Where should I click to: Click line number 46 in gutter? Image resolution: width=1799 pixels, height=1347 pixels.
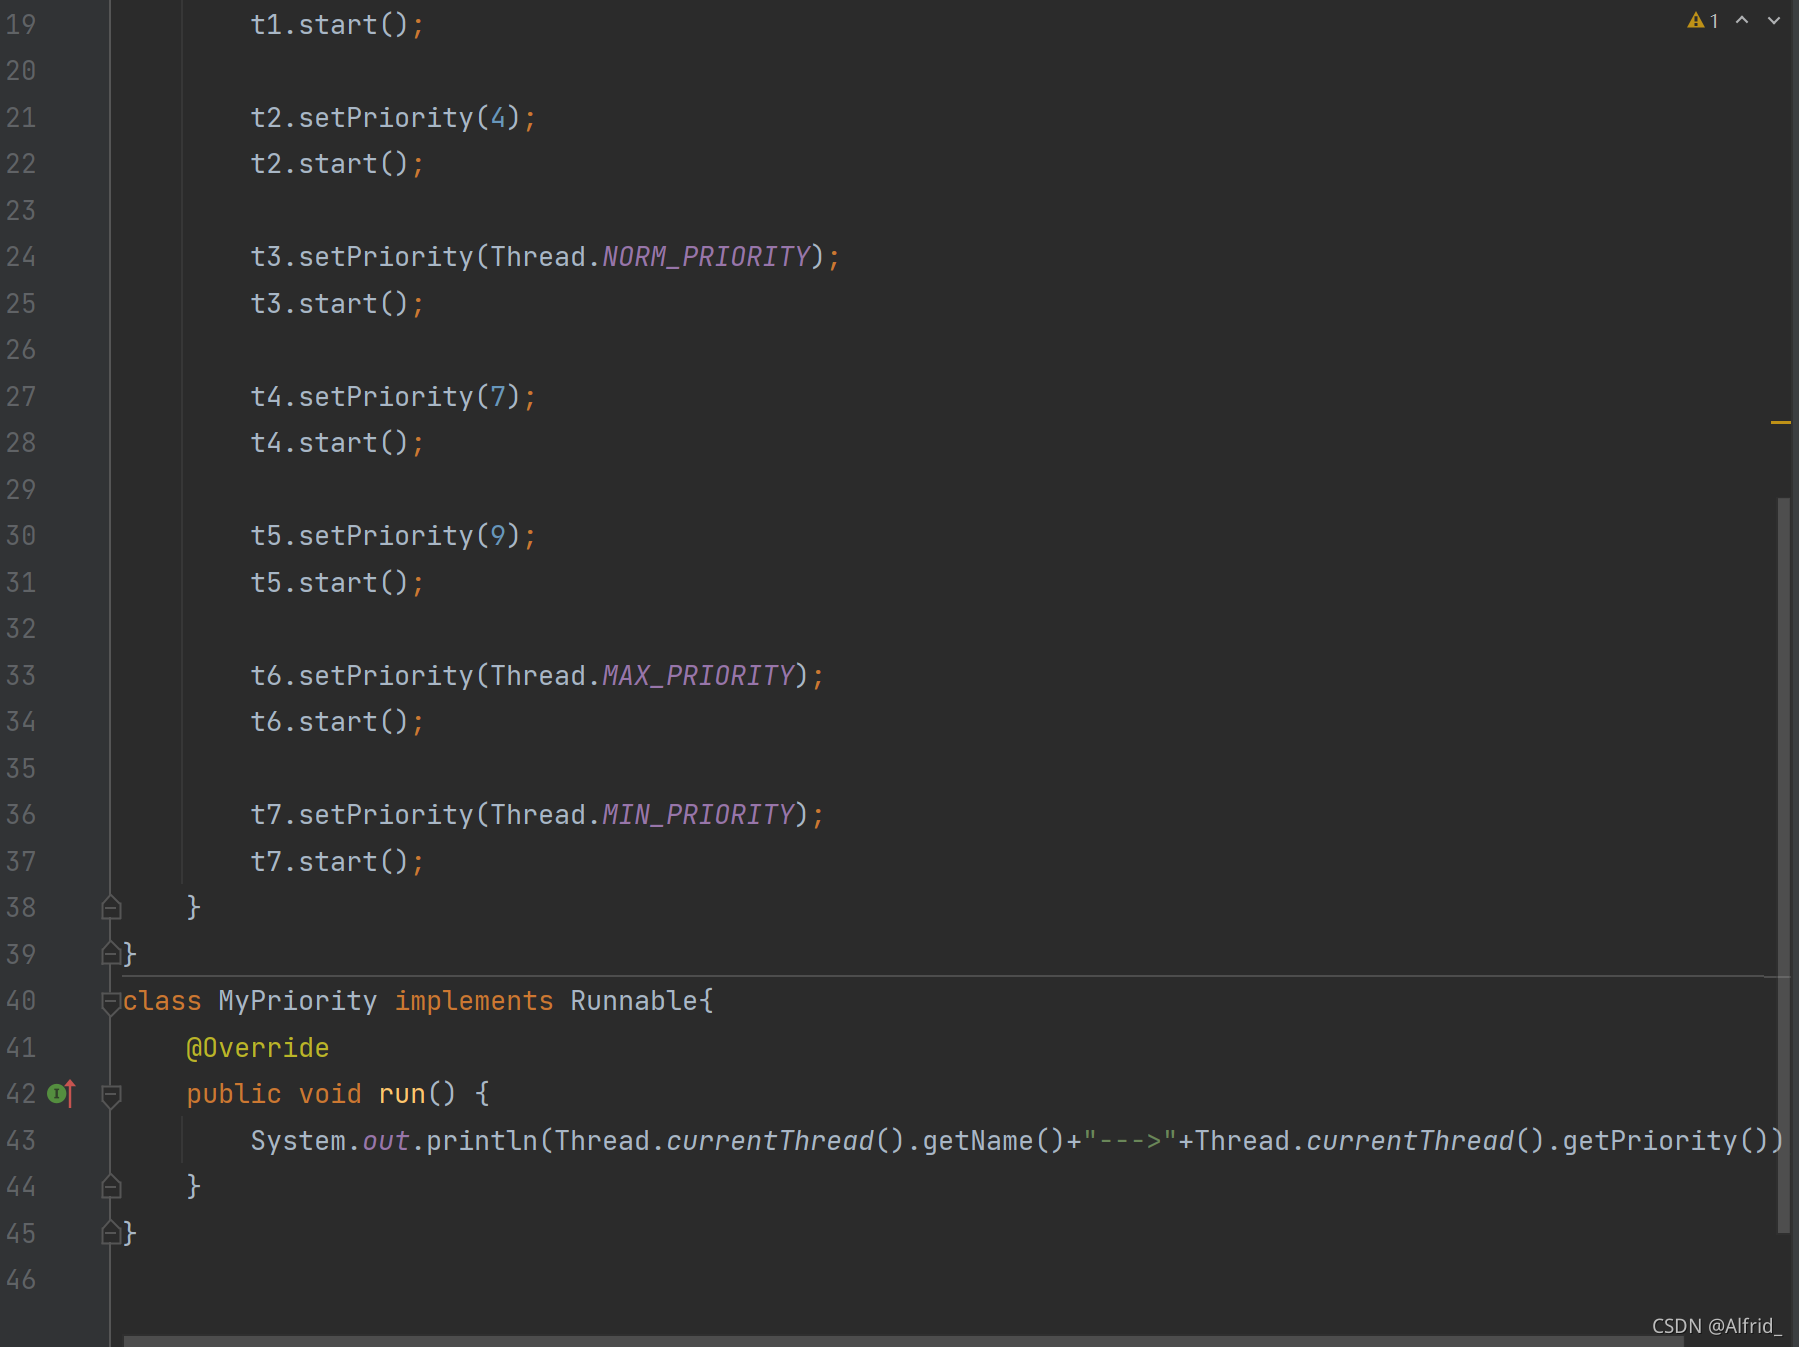coord(21,1280)
